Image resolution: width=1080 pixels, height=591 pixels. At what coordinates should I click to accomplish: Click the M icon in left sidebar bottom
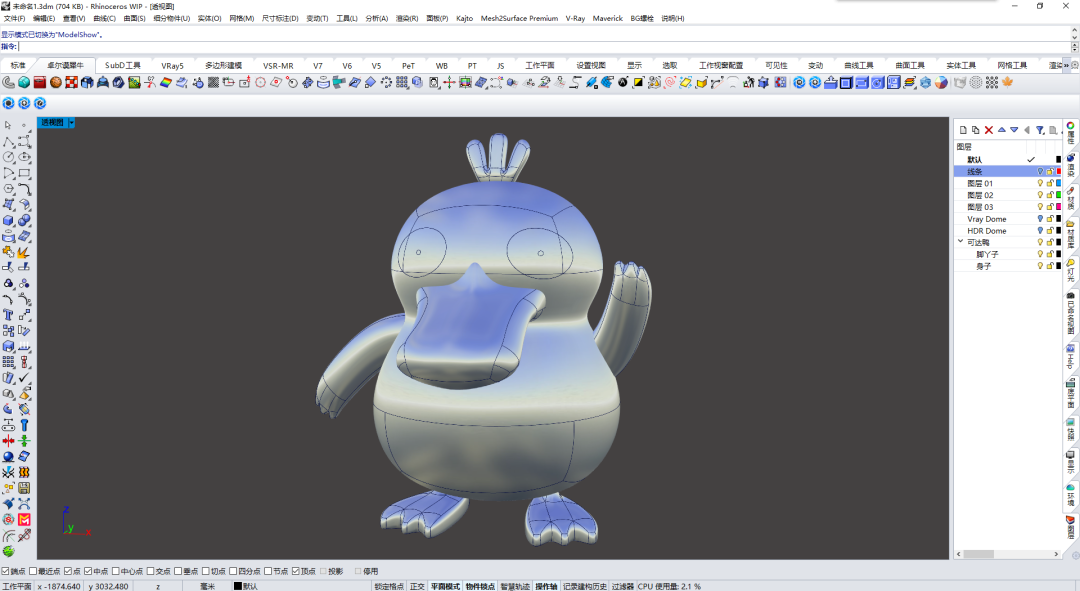pyautogui.click(x=24, y=519)
